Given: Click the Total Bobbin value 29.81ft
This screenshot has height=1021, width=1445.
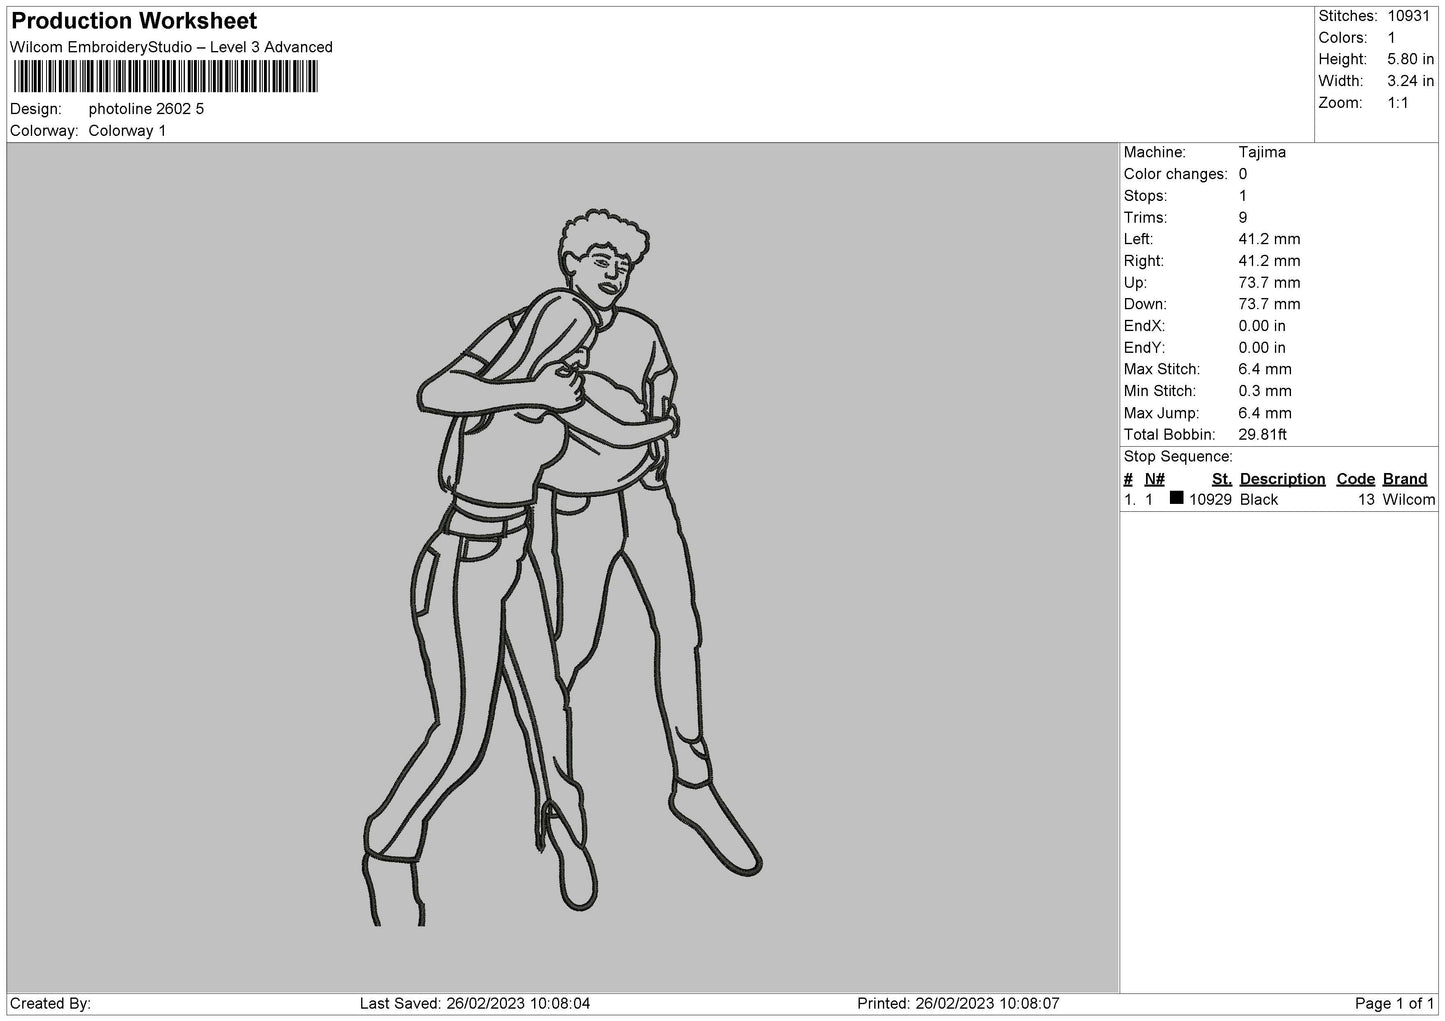Looking at the screenshot, I should pos(1263,435).
